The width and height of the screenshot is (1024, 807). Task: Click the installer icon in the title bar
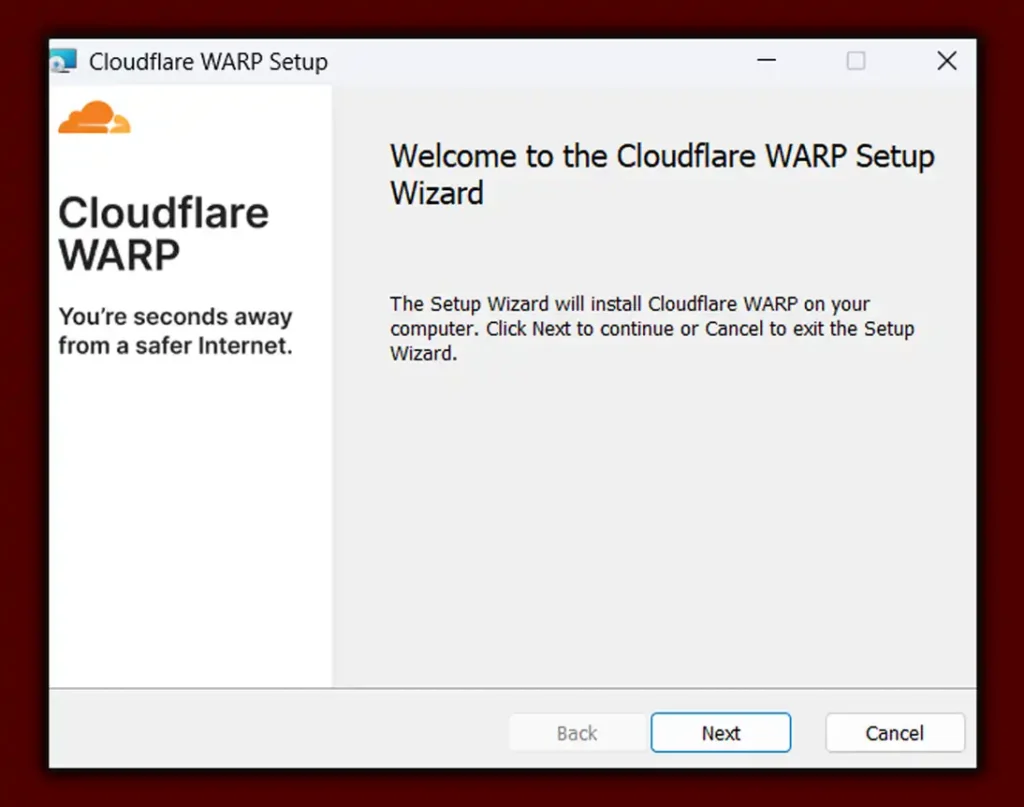(63, 61)
